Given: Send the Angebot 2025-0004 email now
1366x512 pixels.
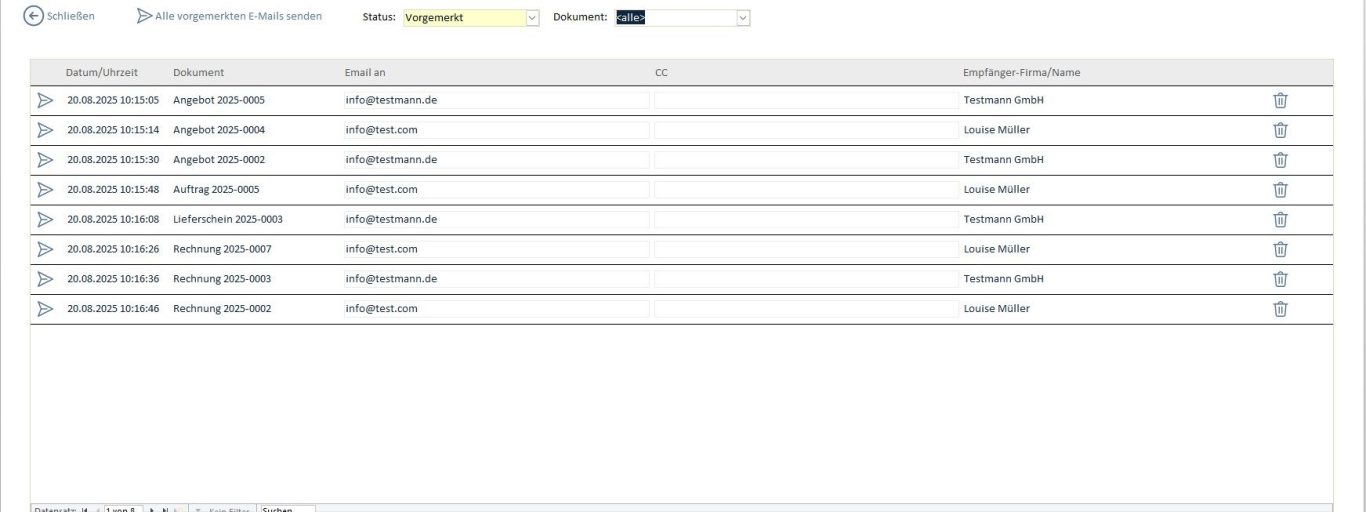Looking at the screenshot, I should click(45, 130).
